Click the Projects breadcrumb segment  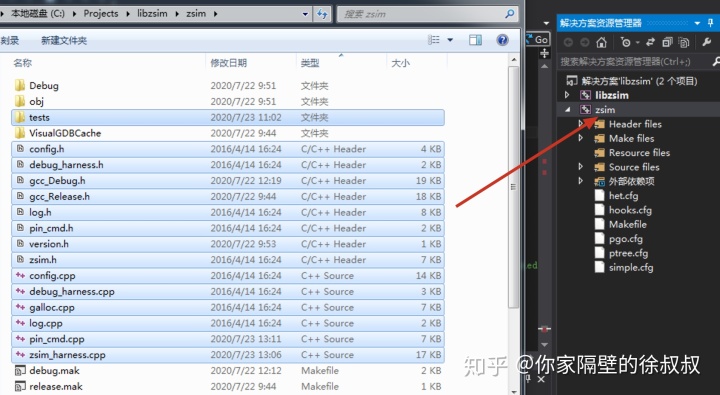point(101,13)
